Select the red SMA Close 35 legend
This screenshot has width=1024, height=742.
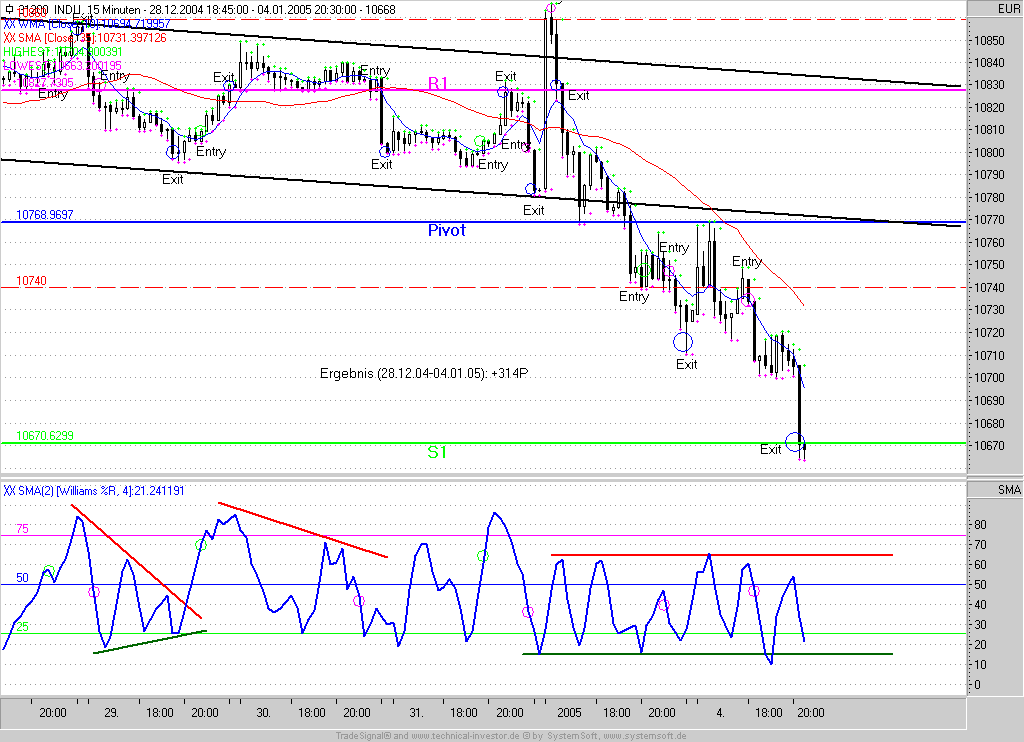click(85, 37)
